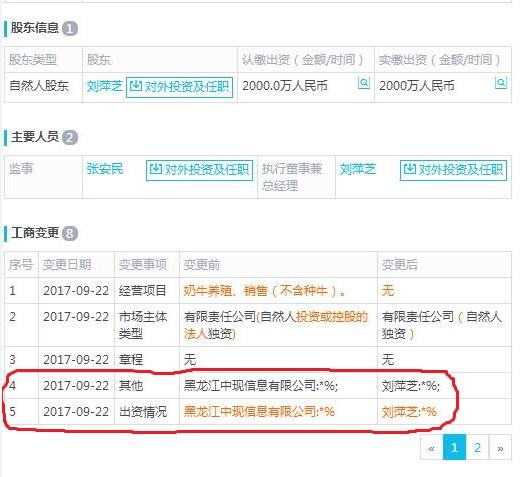
Task: Click magnifier icon beside 2000.0万人民币 subscribed capital
Action: click(x=363, y=83)
